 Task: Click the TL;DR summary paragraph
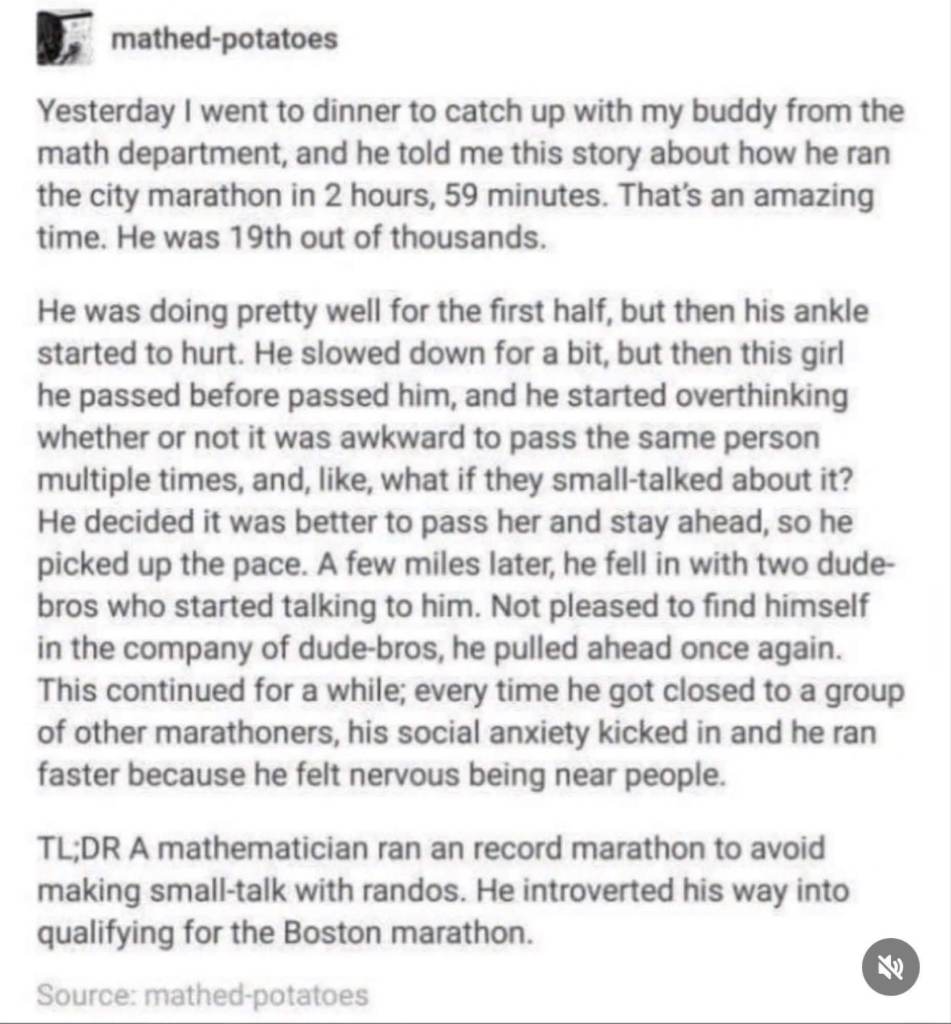point(432,891)
